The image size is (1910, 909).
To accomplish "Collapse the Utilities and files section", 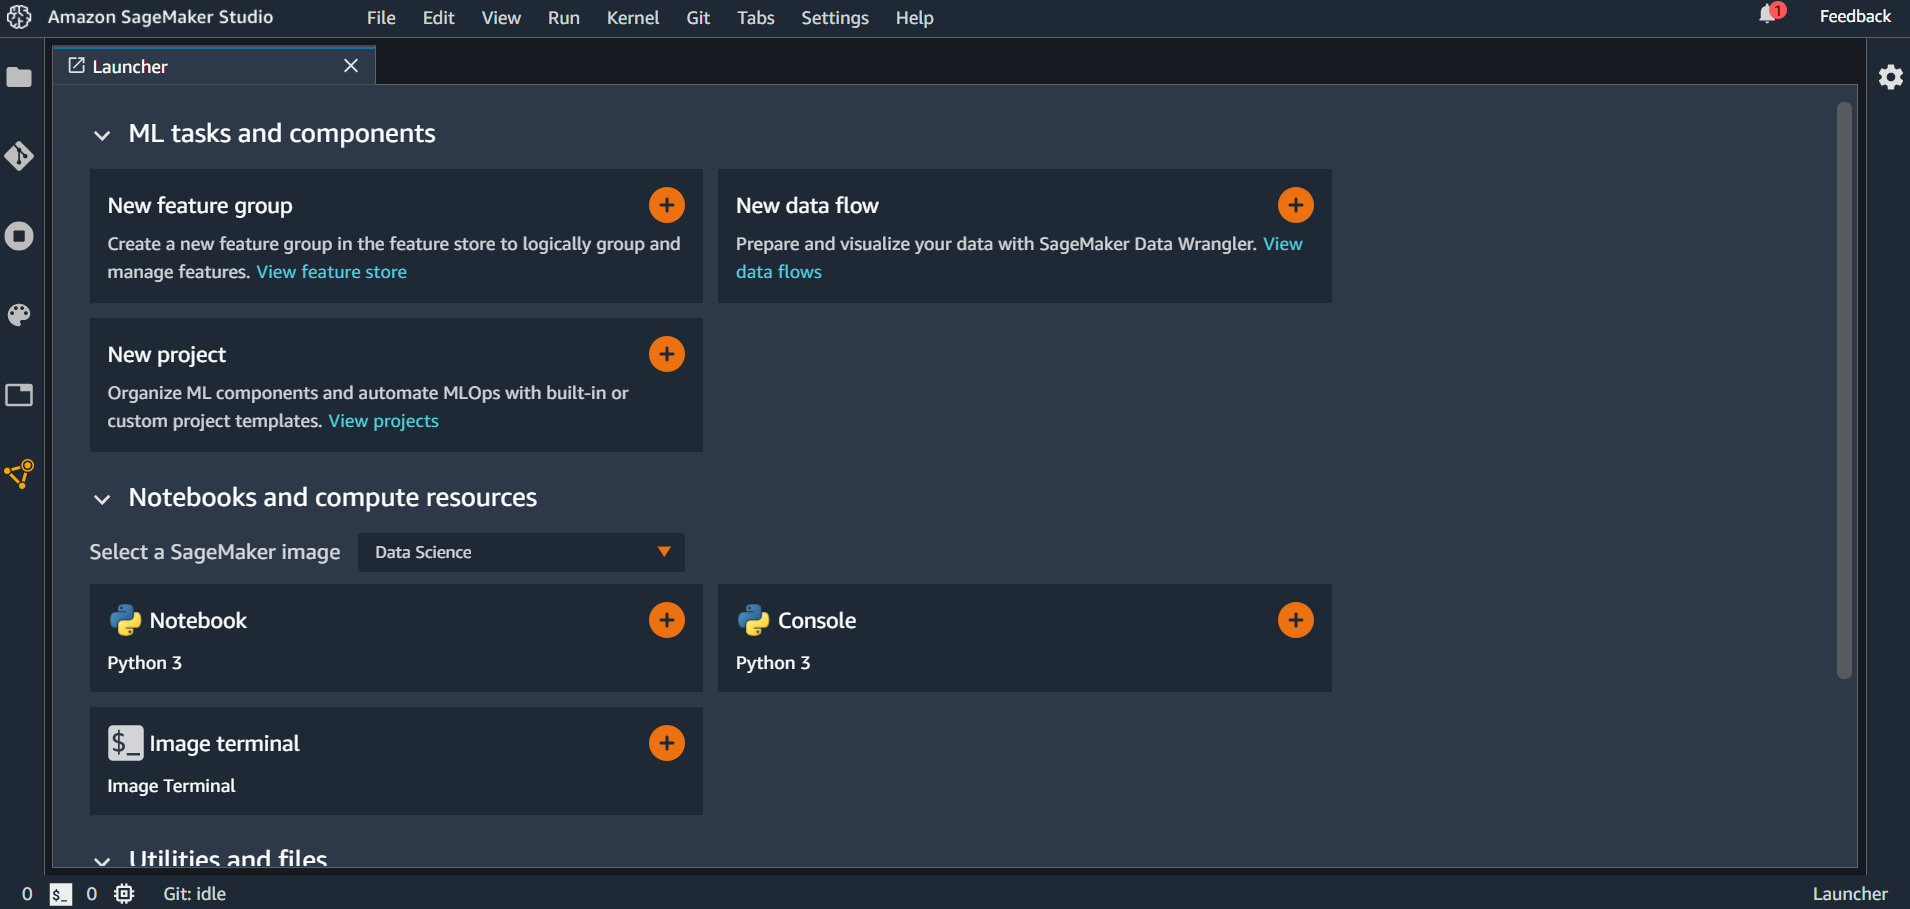I will [102, 860].
